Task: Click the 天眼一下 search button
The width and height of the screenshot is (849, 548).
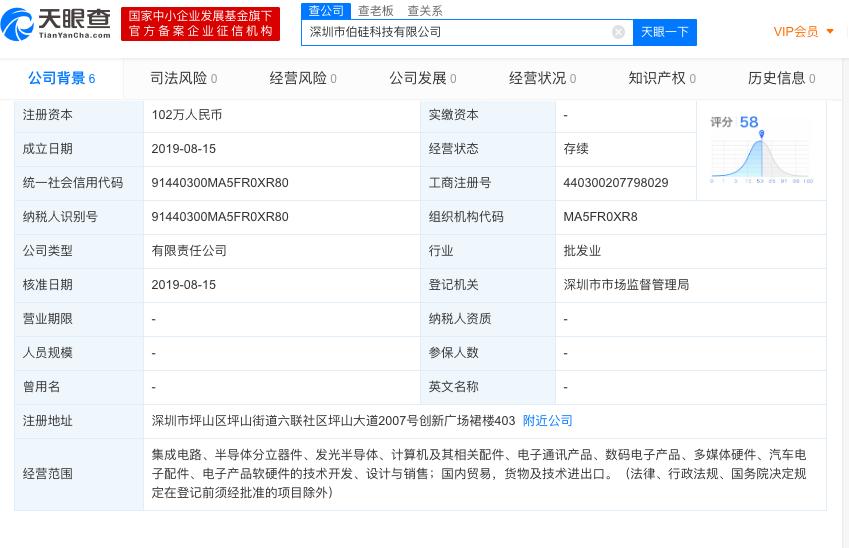Action: (664, 32)
